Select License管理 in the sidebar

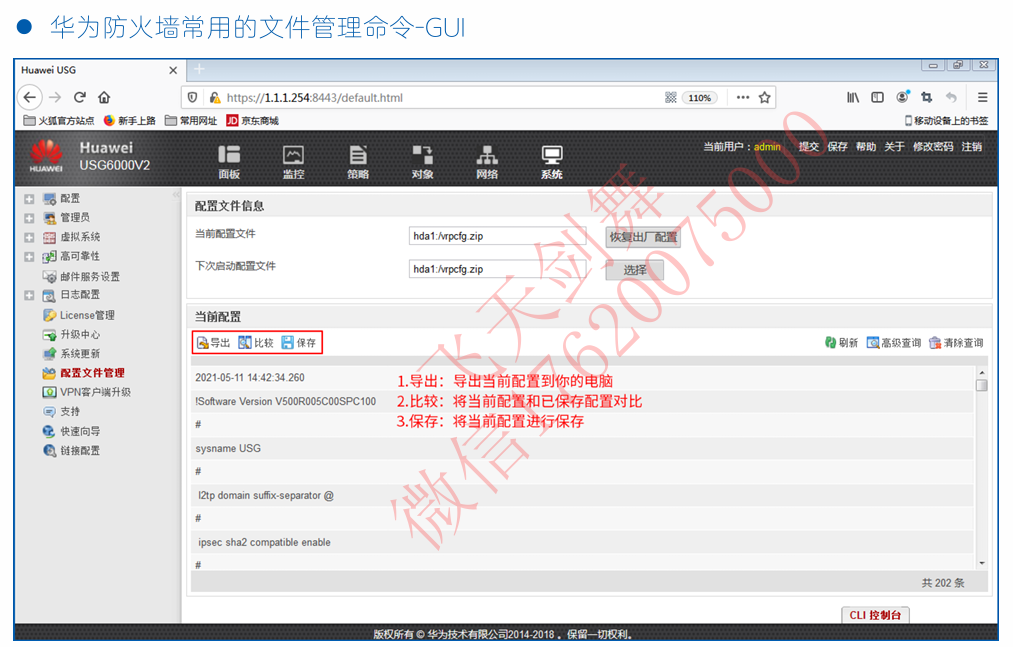tap(79, 315)
